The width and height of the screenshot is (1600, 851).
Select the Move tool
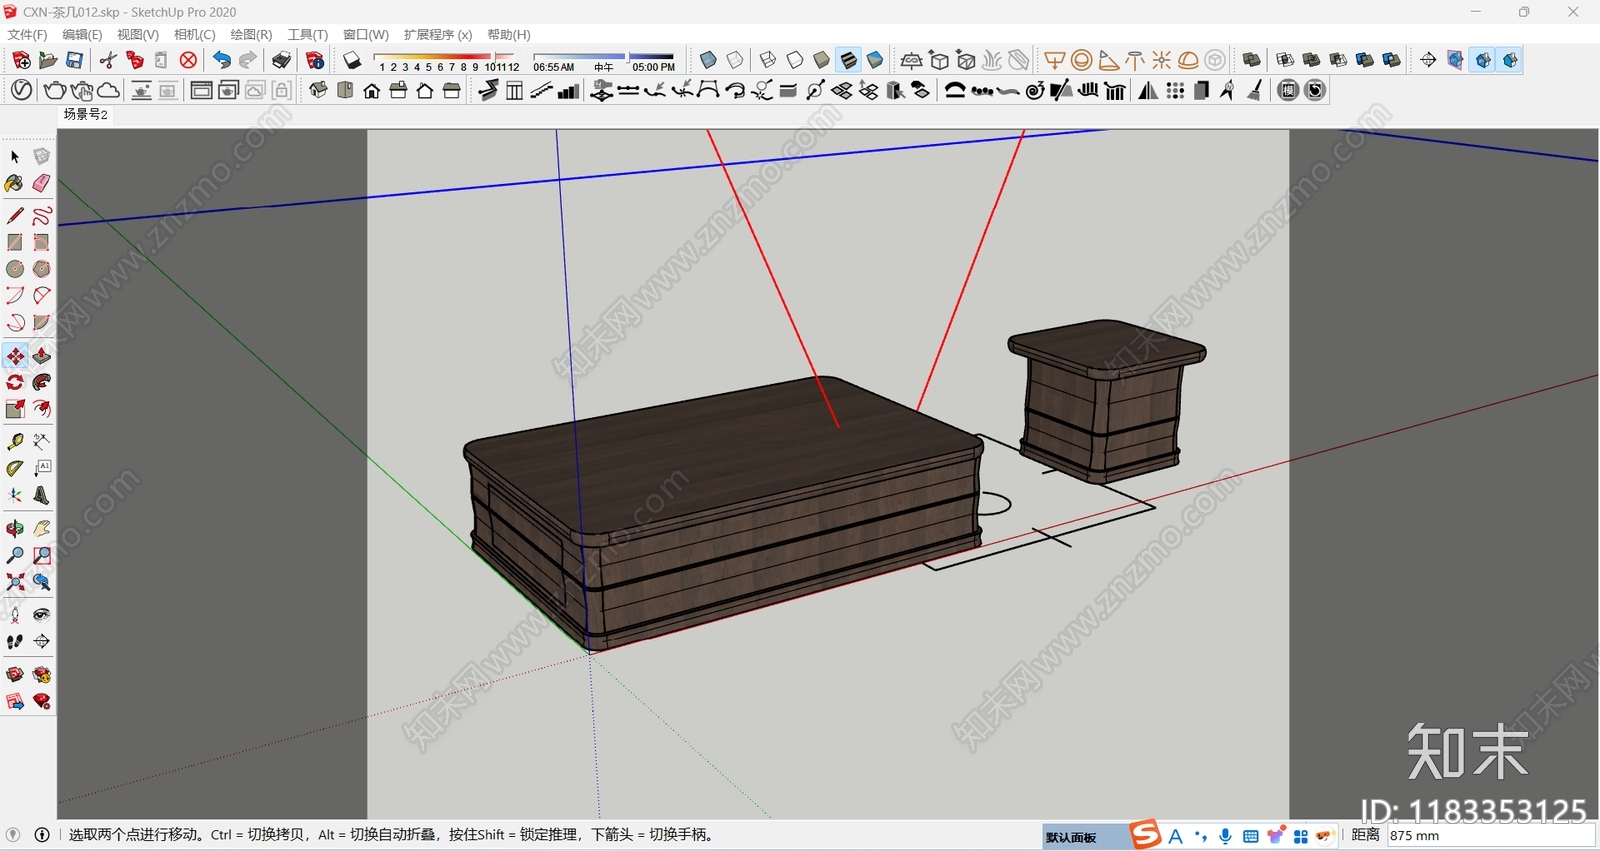click(15, 356)
